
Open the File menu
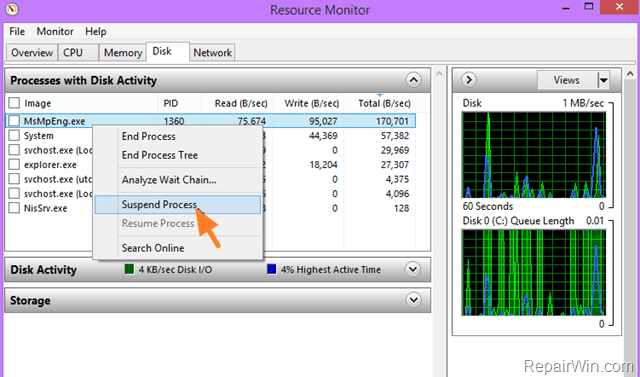(x=17, y=31)
